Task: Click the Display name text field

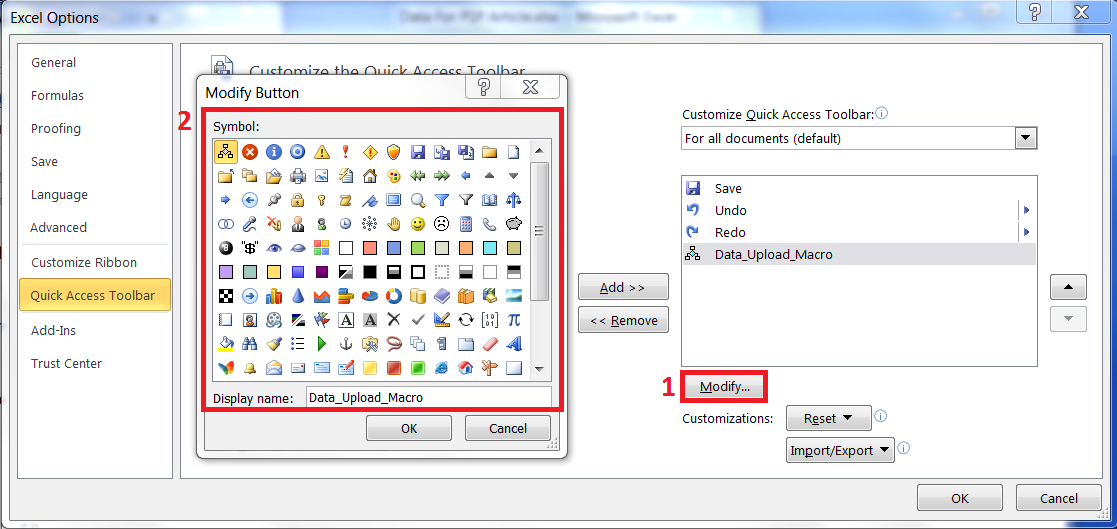Action: tap(428, 397)
